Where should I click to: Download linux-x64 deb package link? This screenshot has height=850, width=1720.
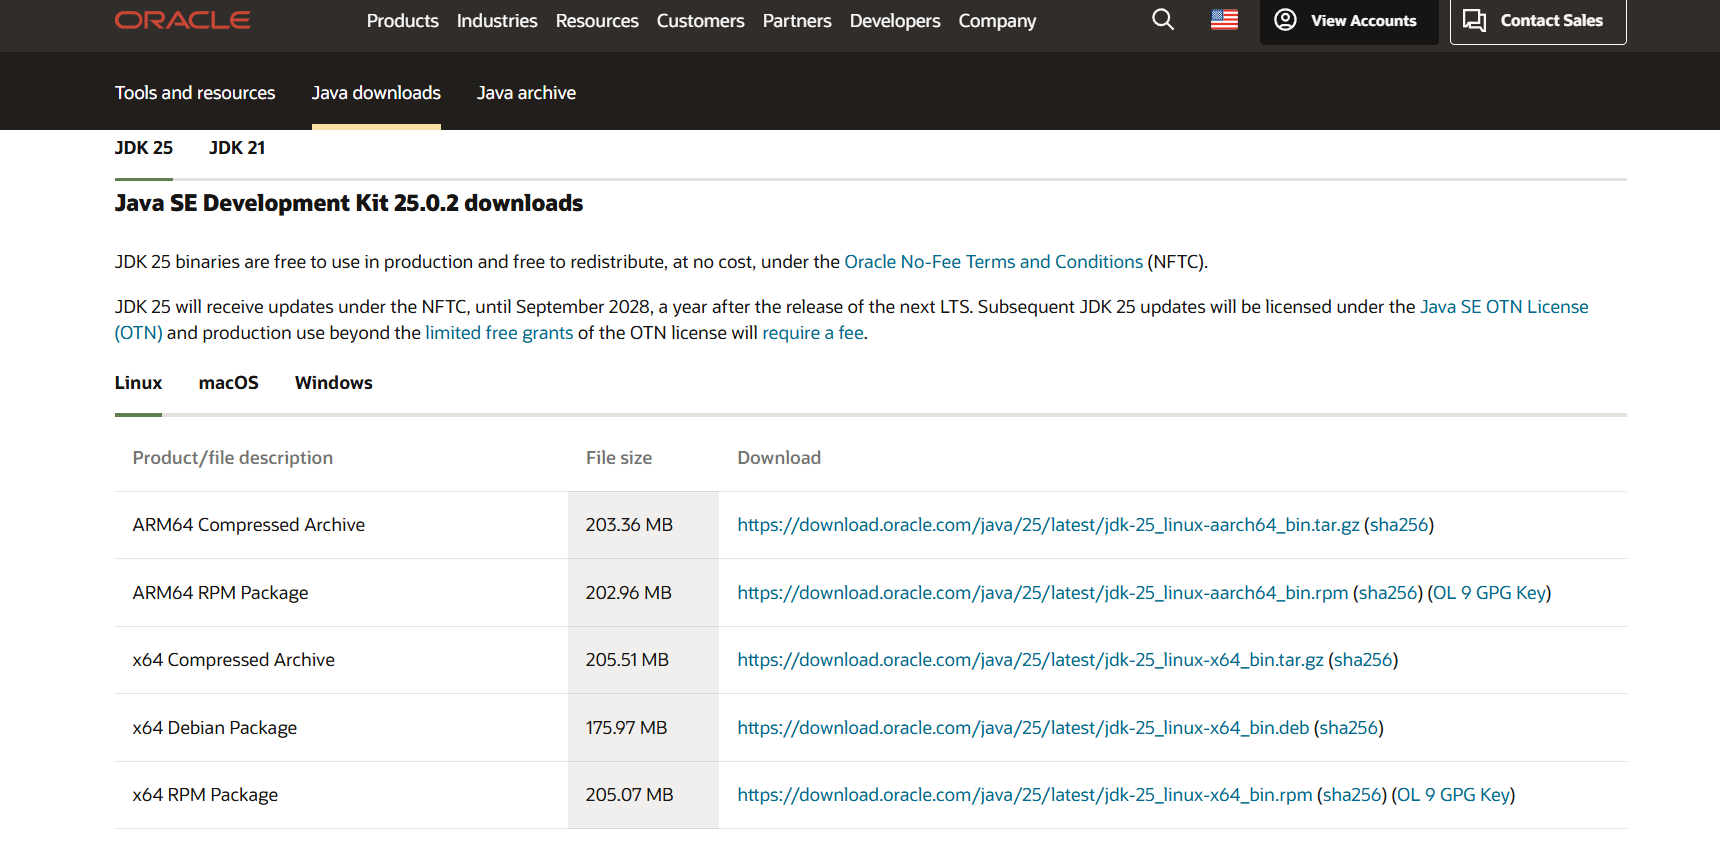click(1023, 728)
